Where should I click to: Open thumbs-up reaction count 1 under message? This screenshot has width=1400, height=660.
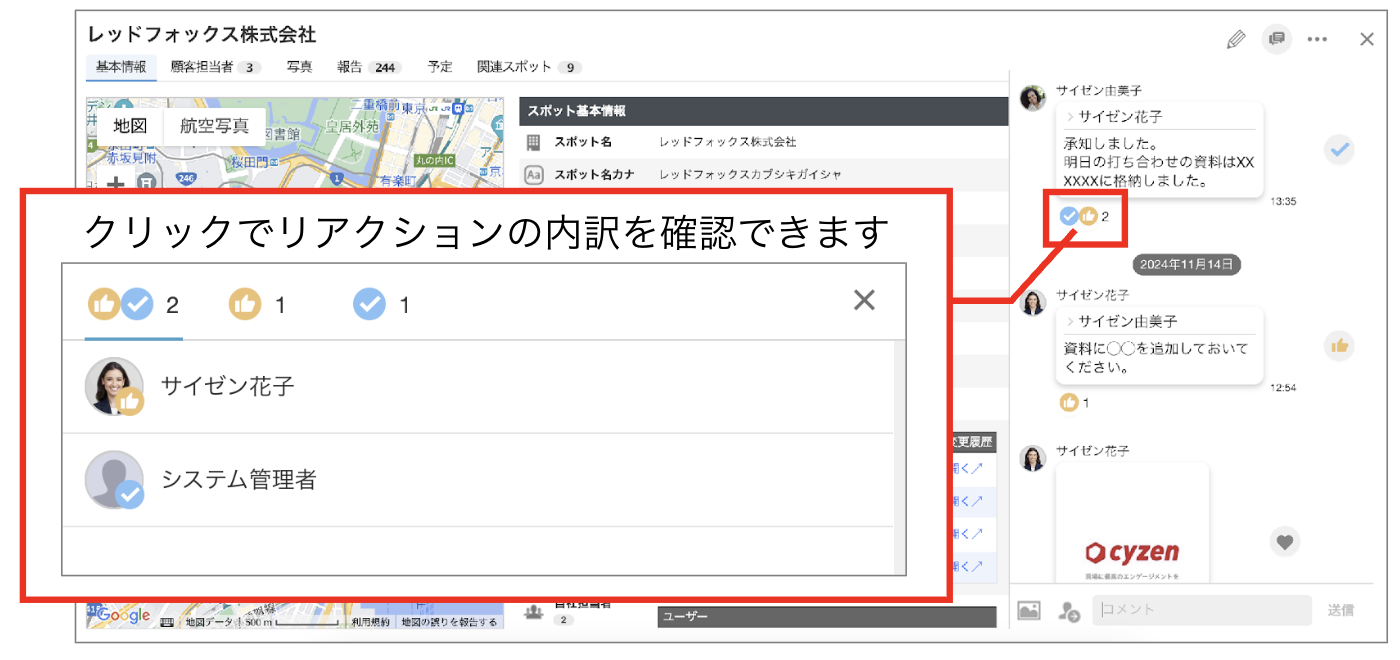[x=1074, y=402]
